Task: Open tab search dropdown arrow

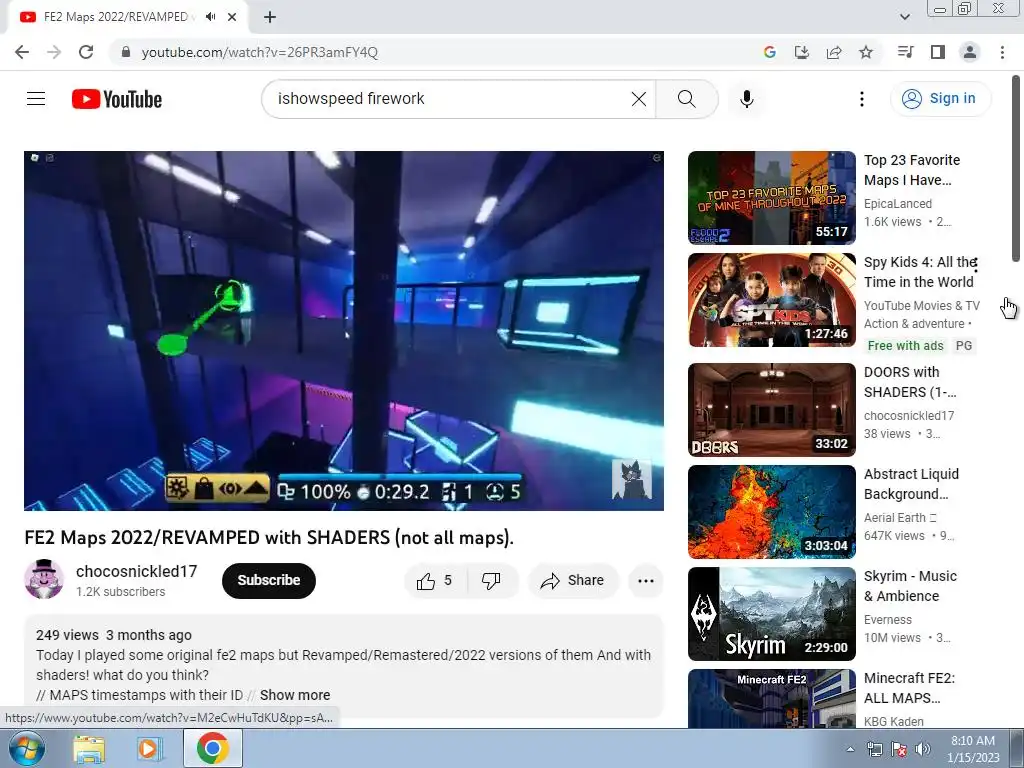Action: tap(904, 17)
